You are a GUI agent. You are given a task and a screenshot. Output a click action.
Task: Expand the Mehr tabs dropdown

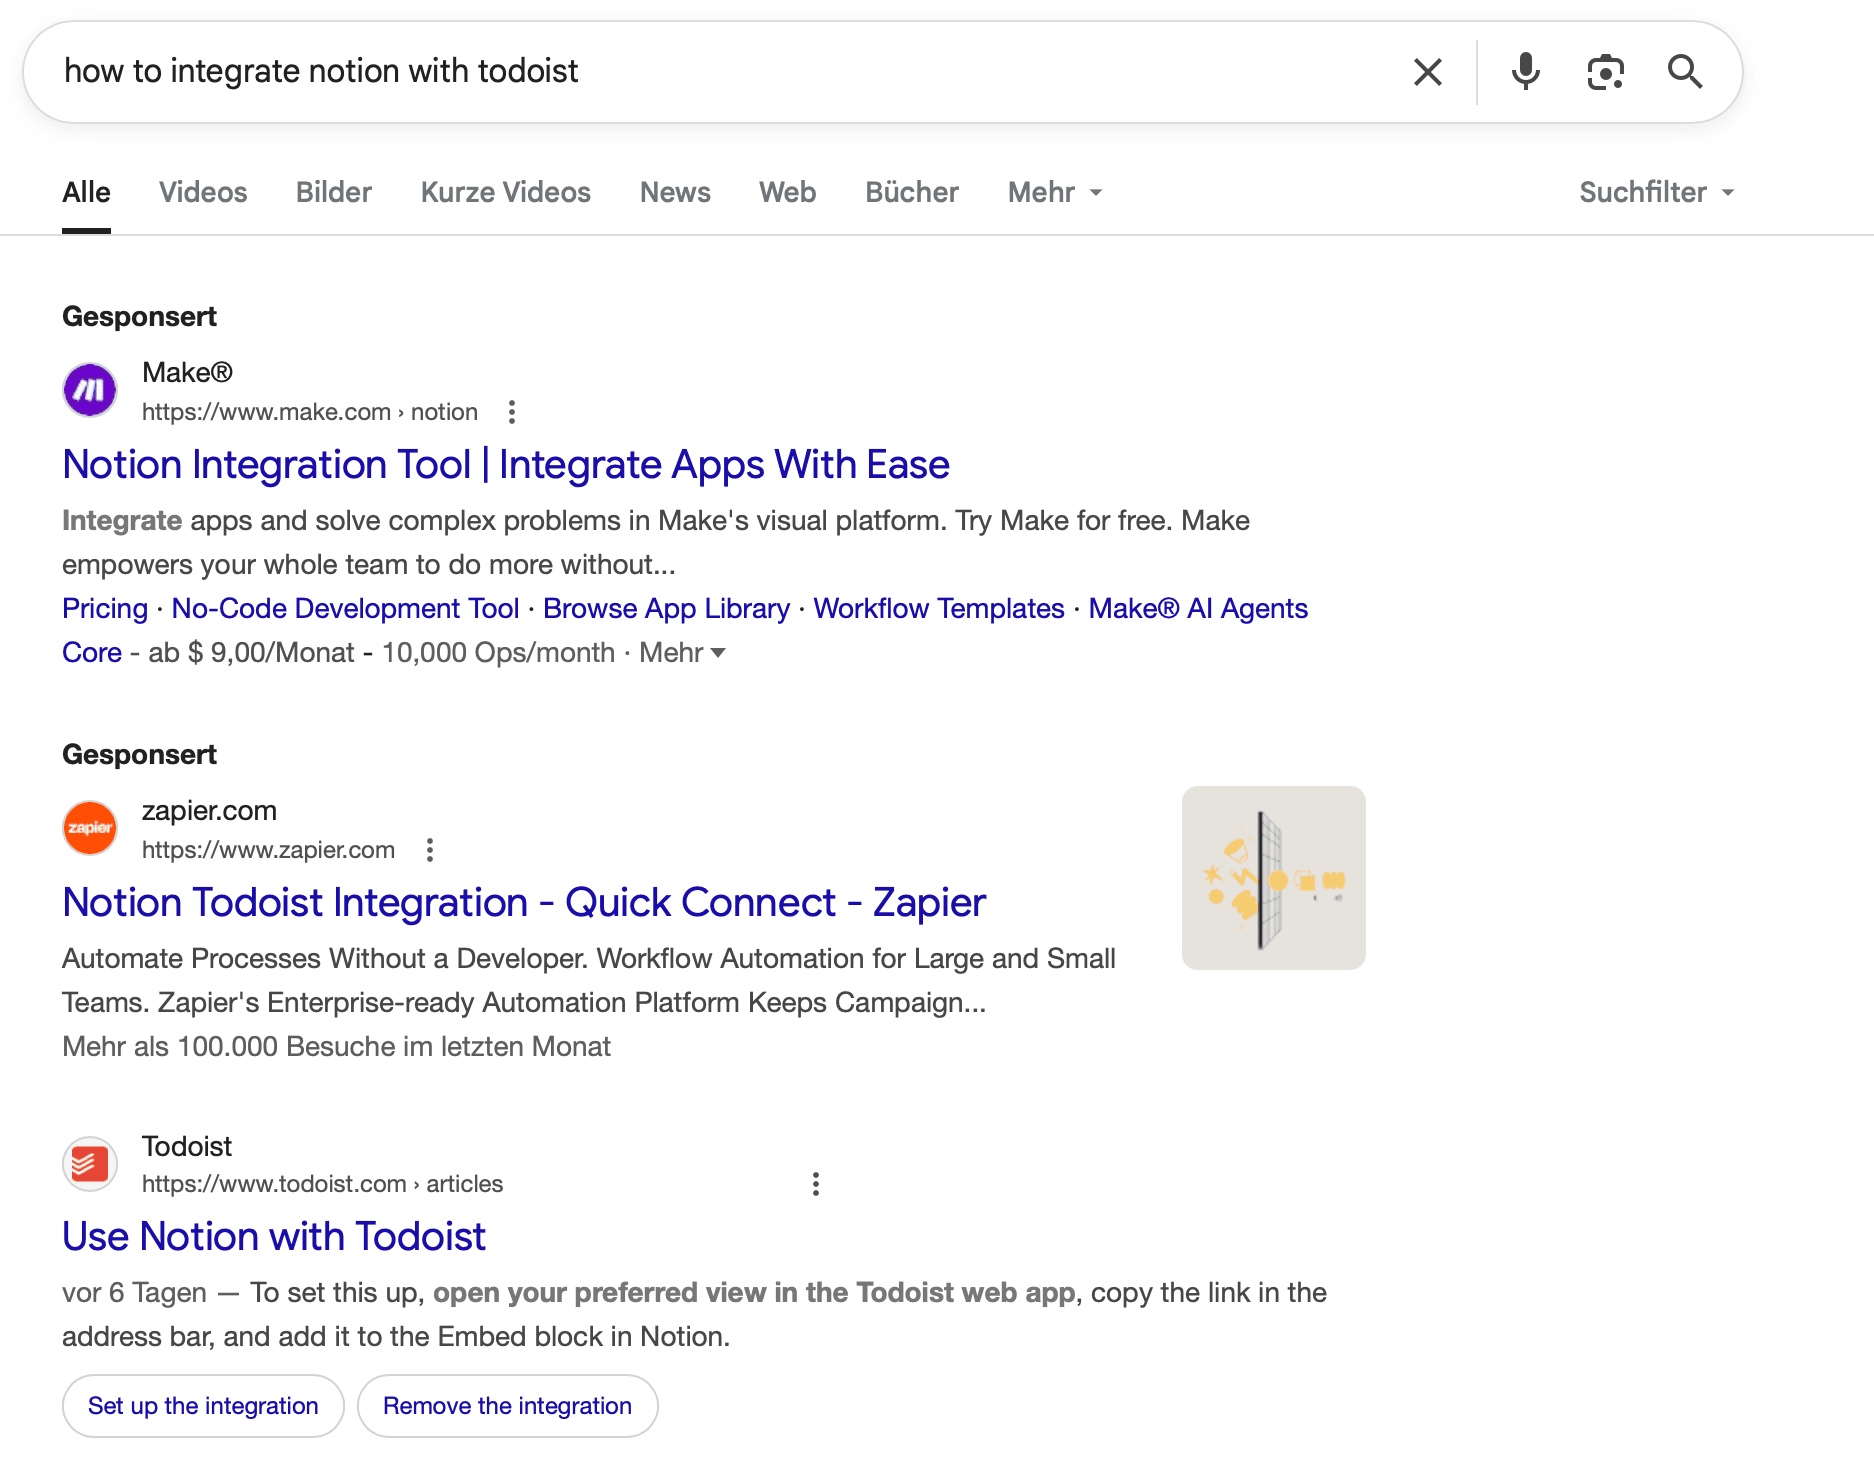pyautogui.click(x=1055, y=192)
